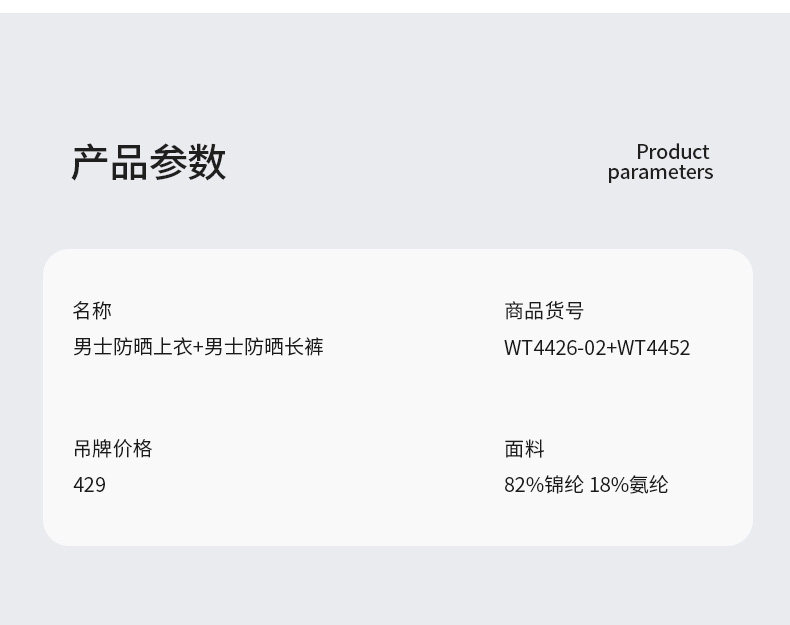Select the 吊牌价格 label
This screenshot has height=625, width=790.
pos(113,448)
